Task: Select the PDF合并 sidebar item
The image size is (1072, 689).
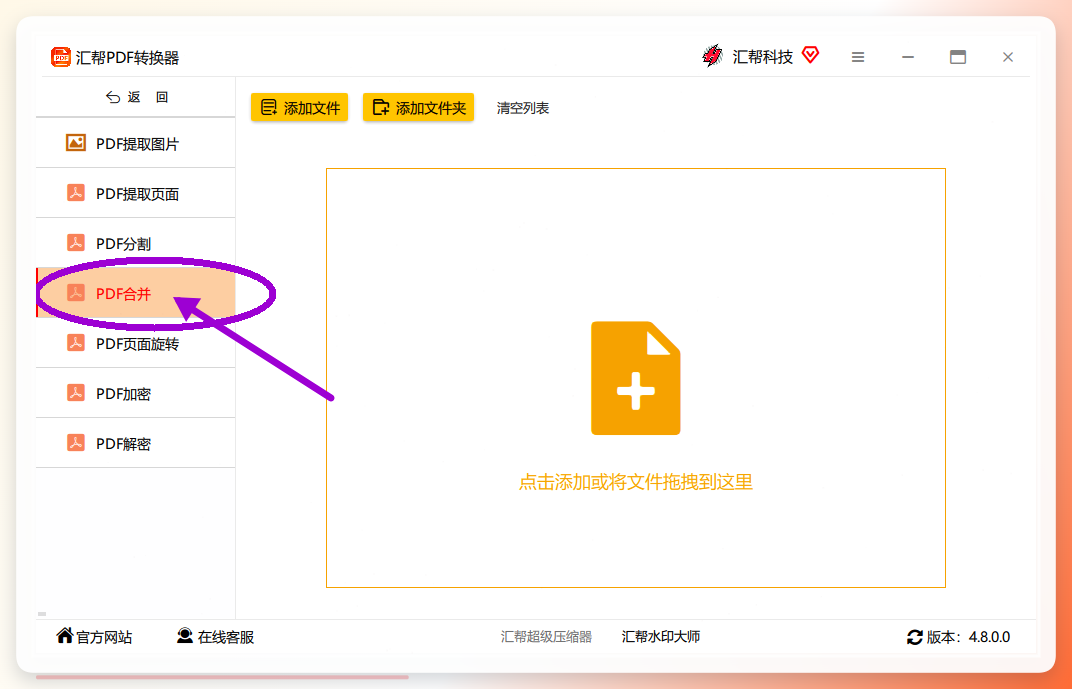Action: point(135,293)
